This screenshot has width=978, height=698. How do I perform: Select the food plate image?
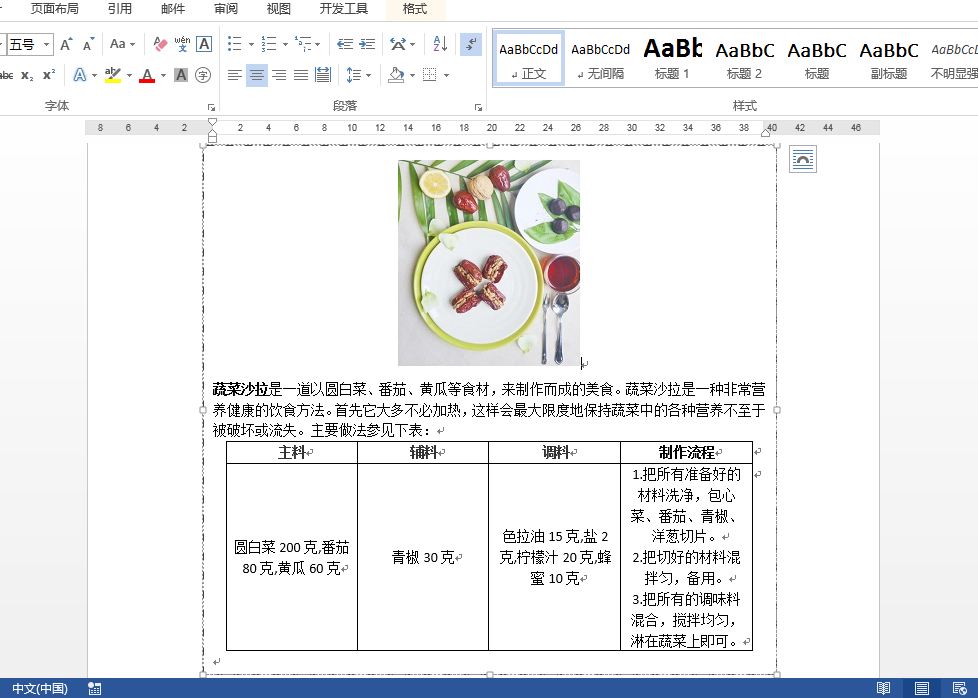pos(489,263)
